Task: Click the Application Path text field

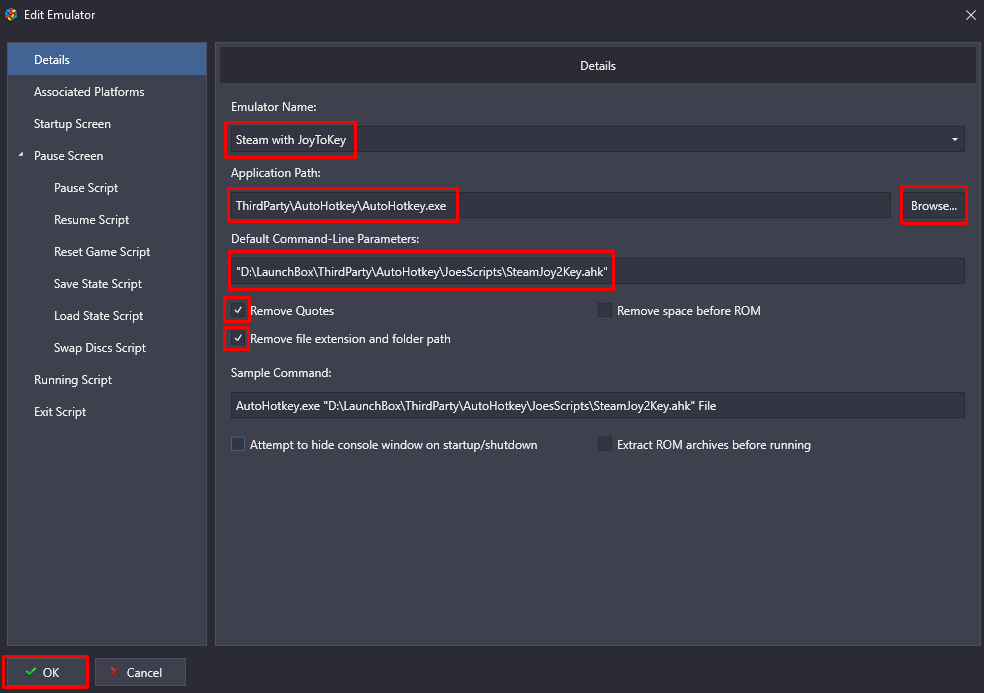Action: click(560, 206)
